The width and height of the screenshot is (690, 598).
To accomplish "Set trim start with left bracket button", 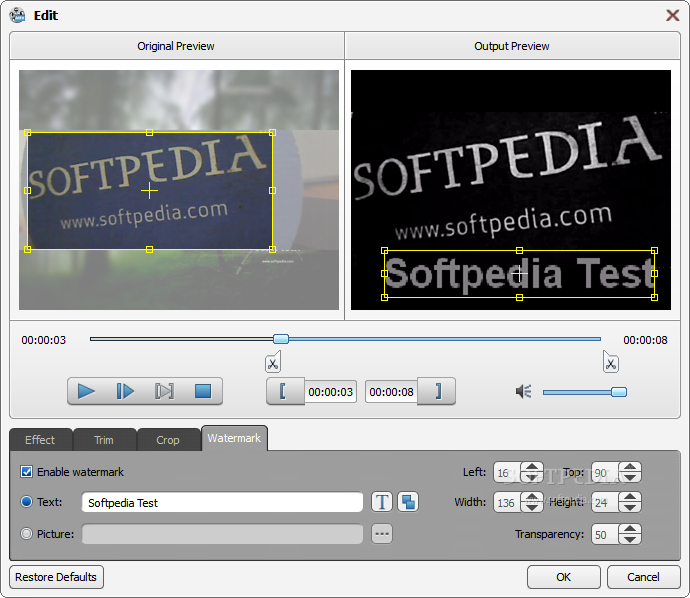I will pyautogui.click(x=285, y=391).
